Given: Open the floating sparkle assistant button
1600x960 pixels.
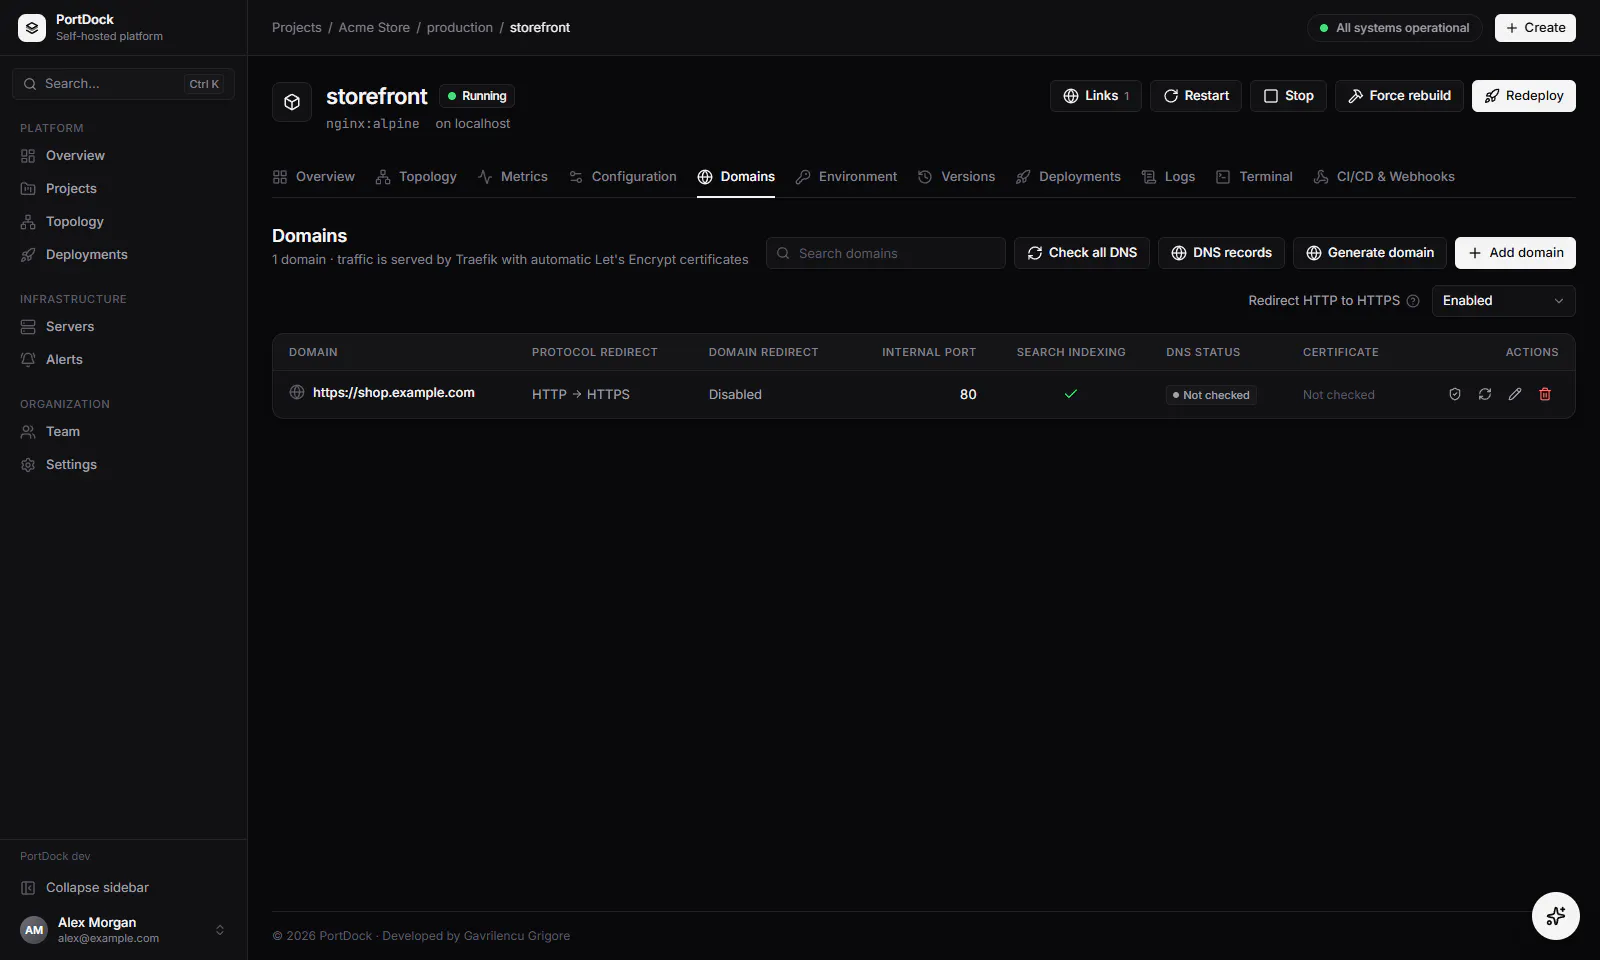Looking at the screenshot, I should click(x=1556, y=916).
